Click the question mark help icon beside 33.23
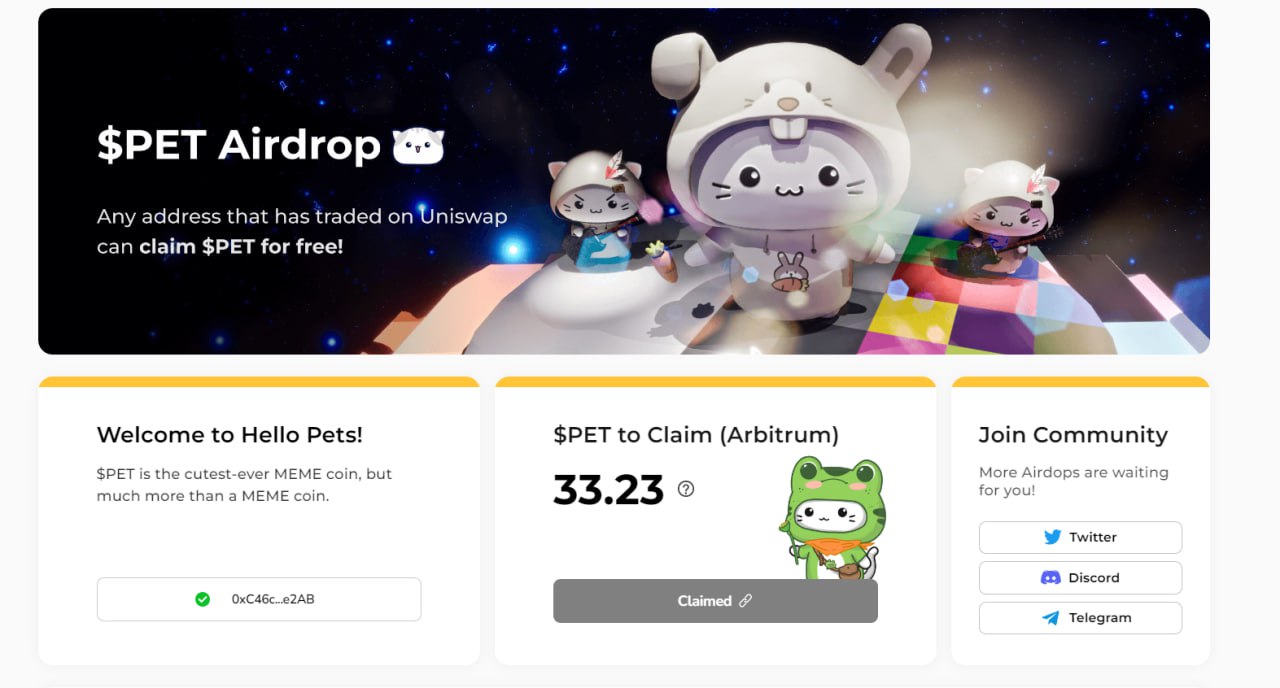Viewport: 1280px width, 688px height. coord(686,489)
